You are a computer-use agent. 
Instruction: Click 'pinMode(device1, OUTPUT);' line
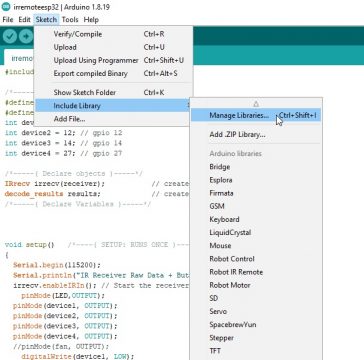click(x=65, y=306)
